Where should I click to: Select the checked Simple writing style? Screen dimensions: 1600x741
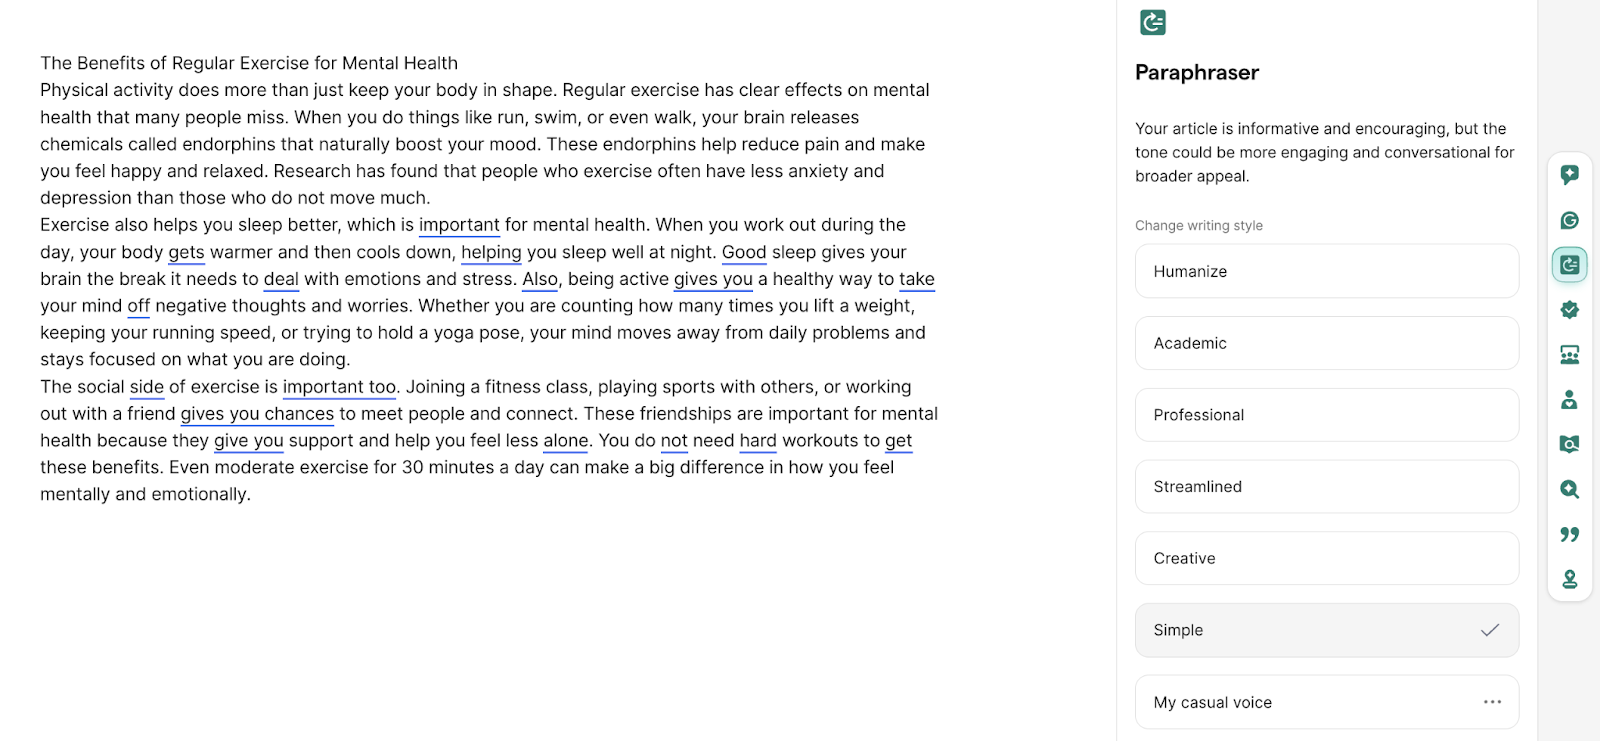tap(1327, 630)
